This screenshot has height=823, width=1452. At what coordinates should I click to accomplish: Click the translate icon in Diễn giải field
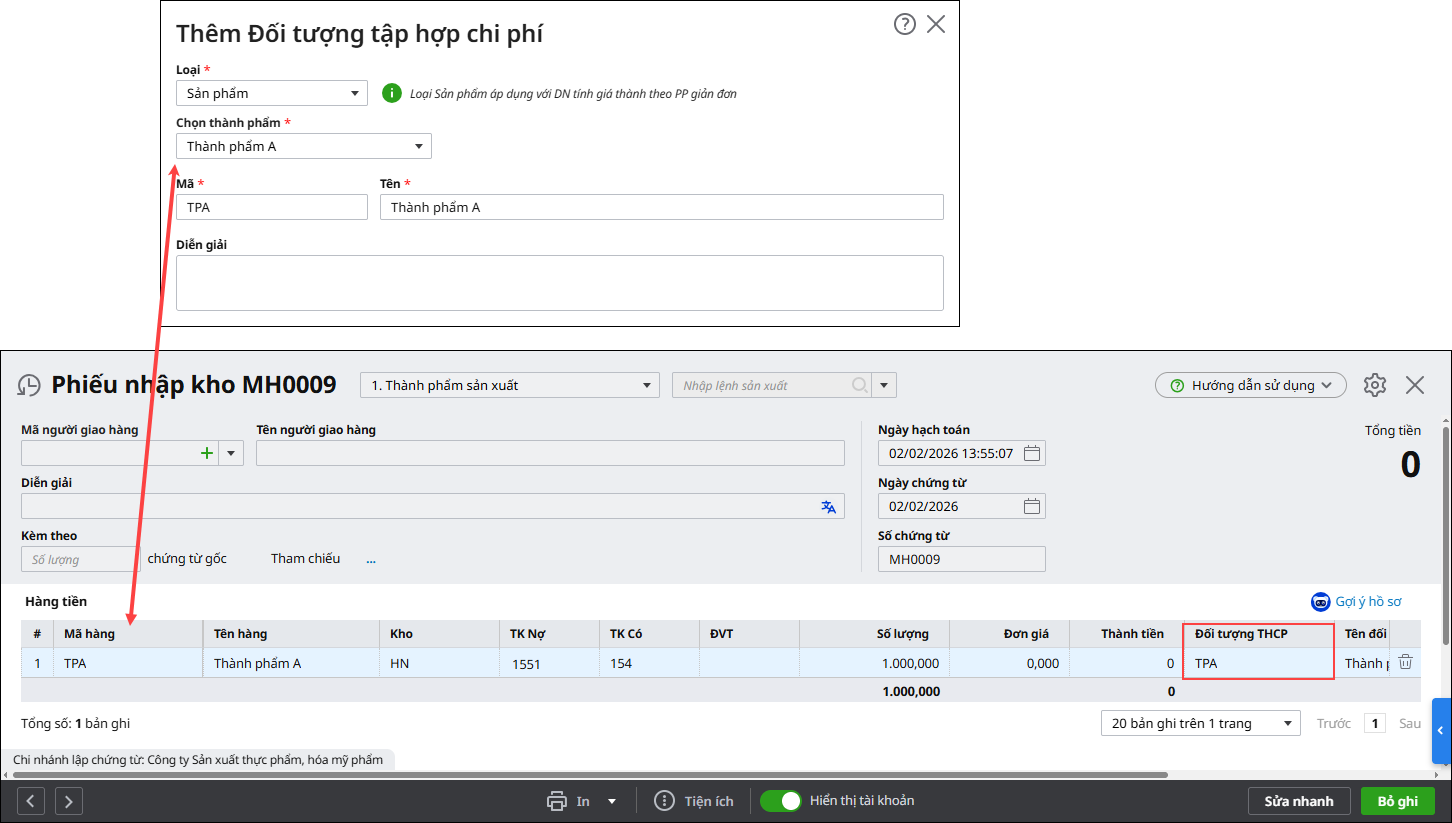click(828, 507)
